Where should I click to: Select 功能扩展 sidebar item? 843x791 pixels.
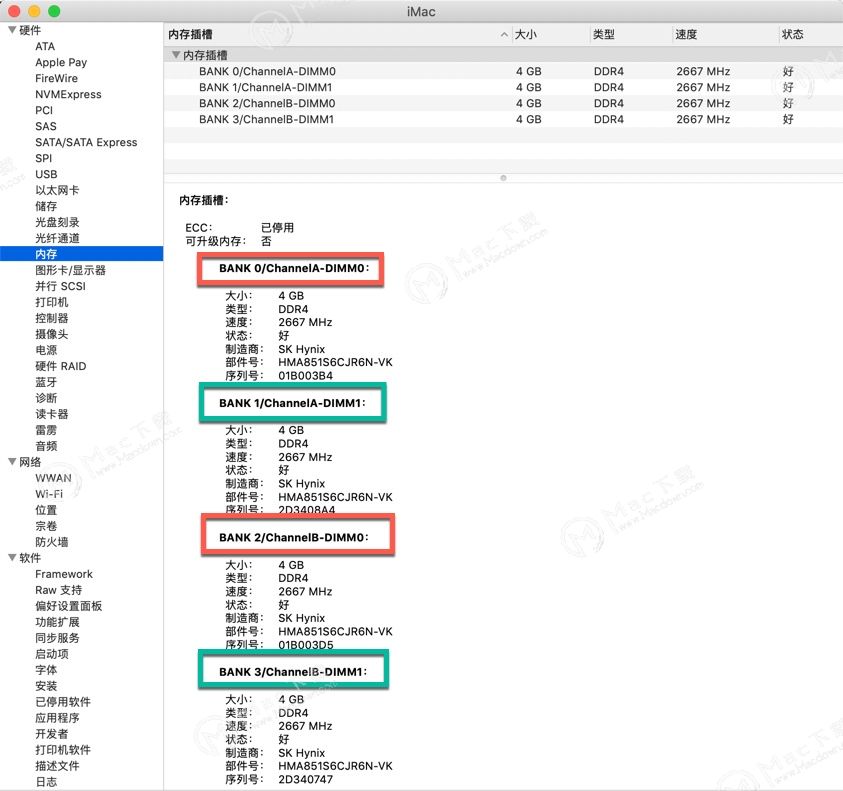pos(57,622)
